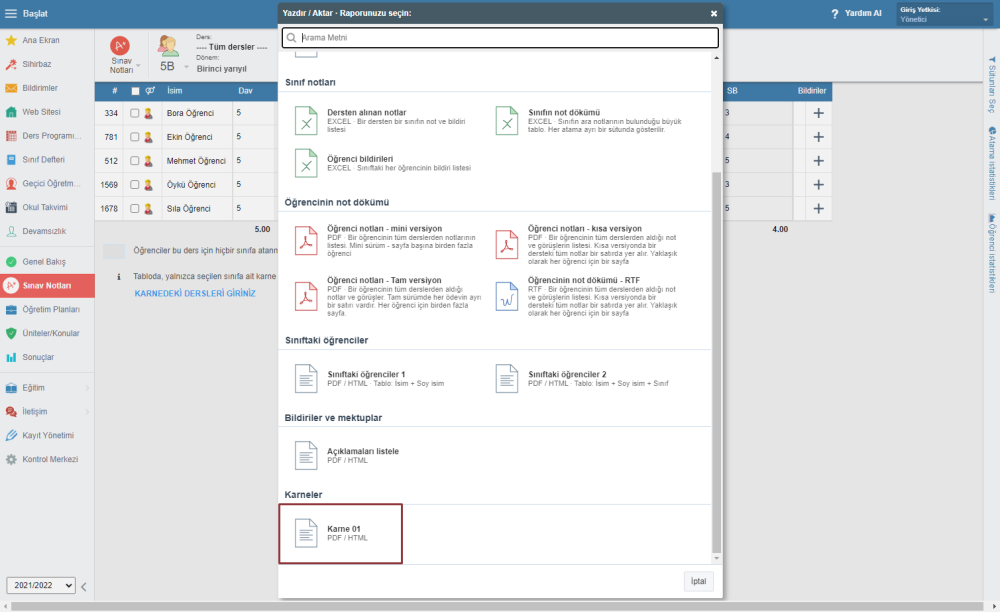Go to Web Sitesi in sidebar
1000x612 pixels.
click(x=41, y=112)
